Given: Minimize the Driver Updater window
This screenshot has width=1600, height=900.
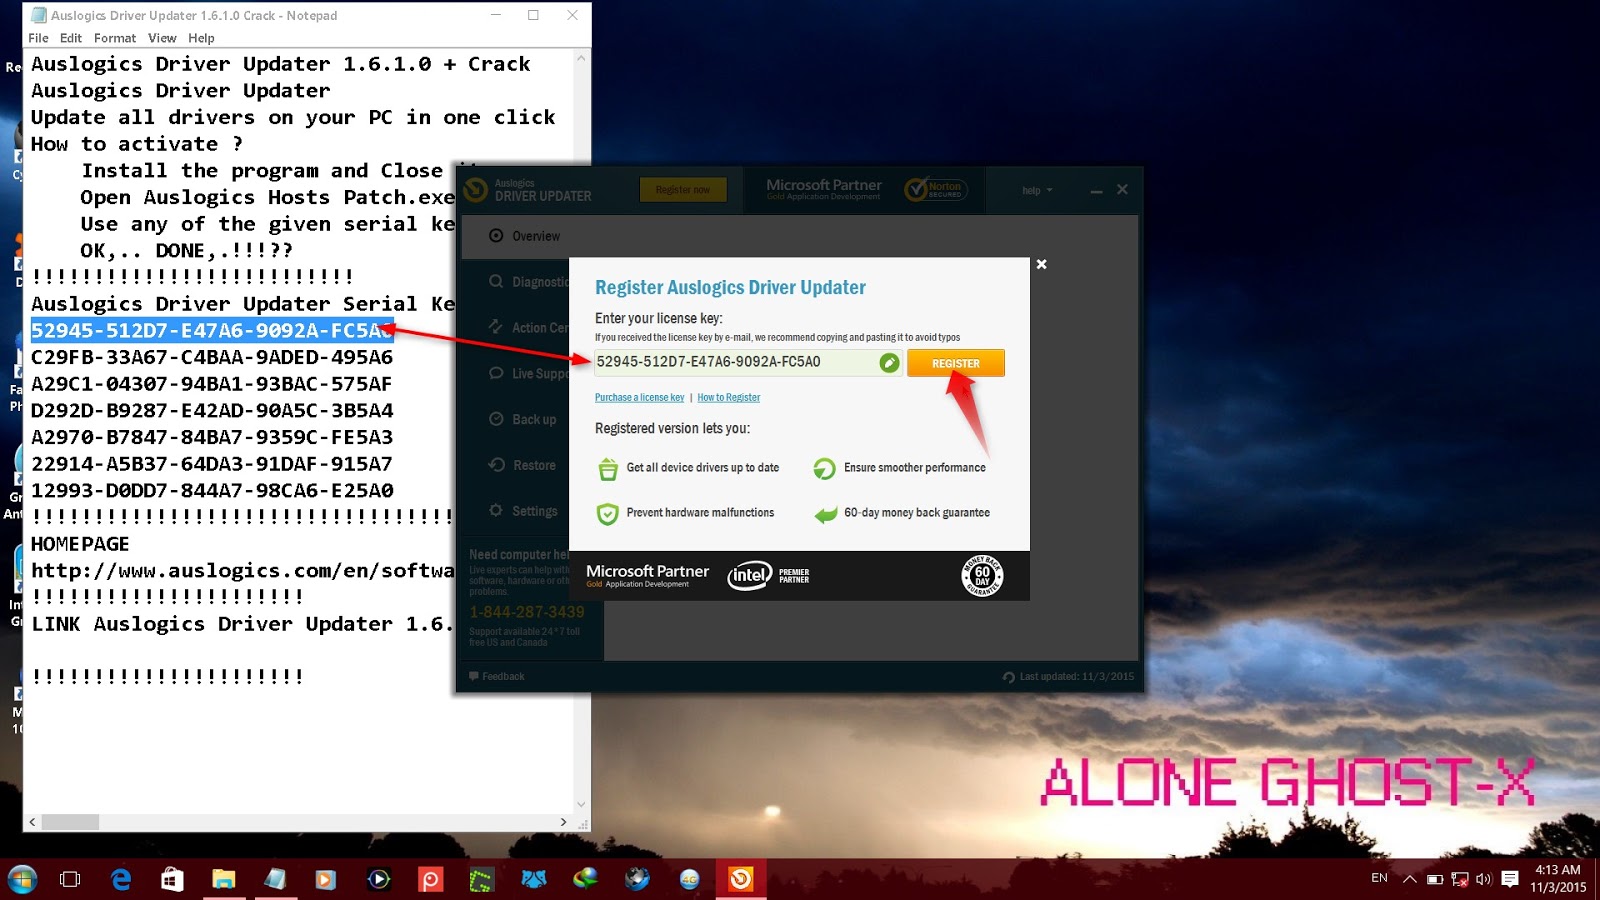Looking at the screenshot, I should 1096,190.
